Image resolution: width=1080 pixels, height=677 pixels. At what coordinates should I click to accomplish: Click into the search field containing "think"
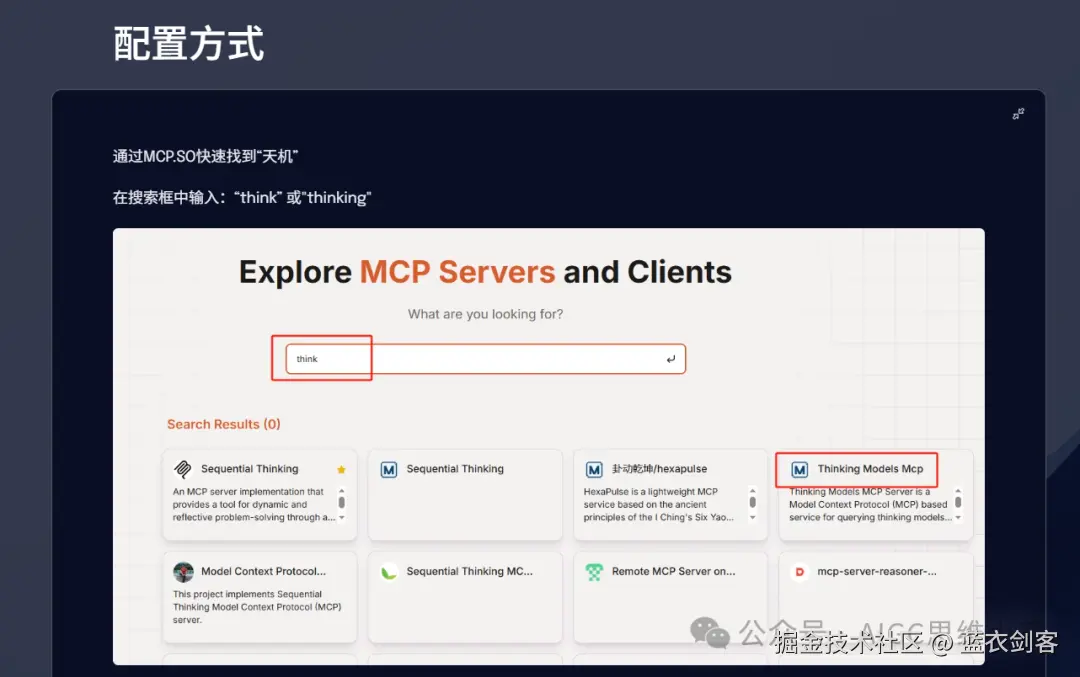click(486, 359)
